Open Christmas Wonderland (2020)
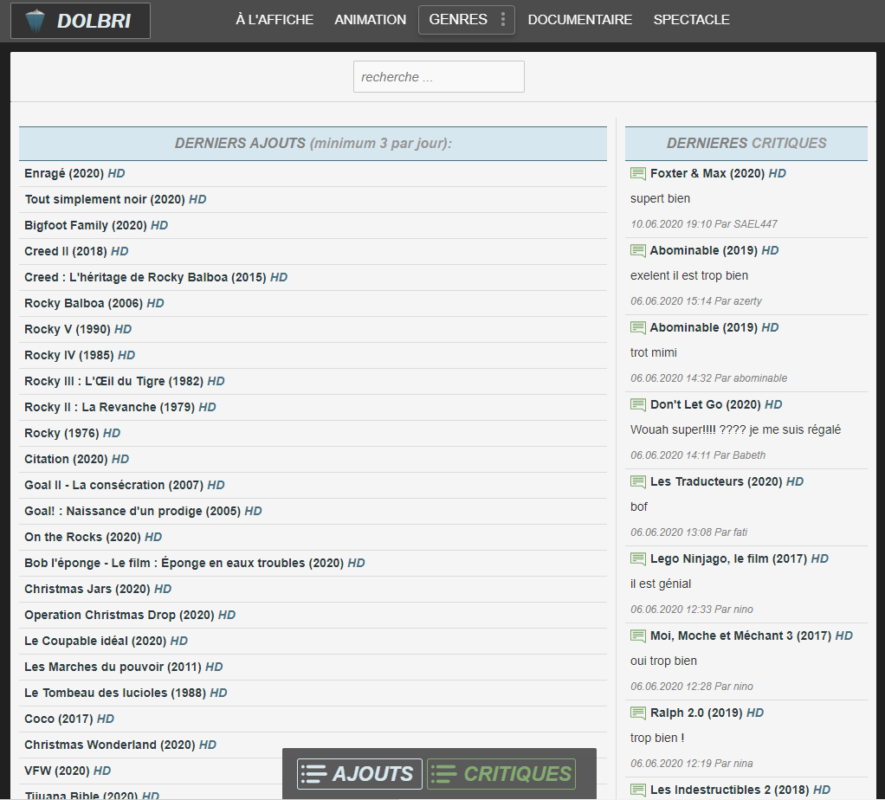Image resolution: width=885 pixels, height=800 pixels. tap(120, 745)
